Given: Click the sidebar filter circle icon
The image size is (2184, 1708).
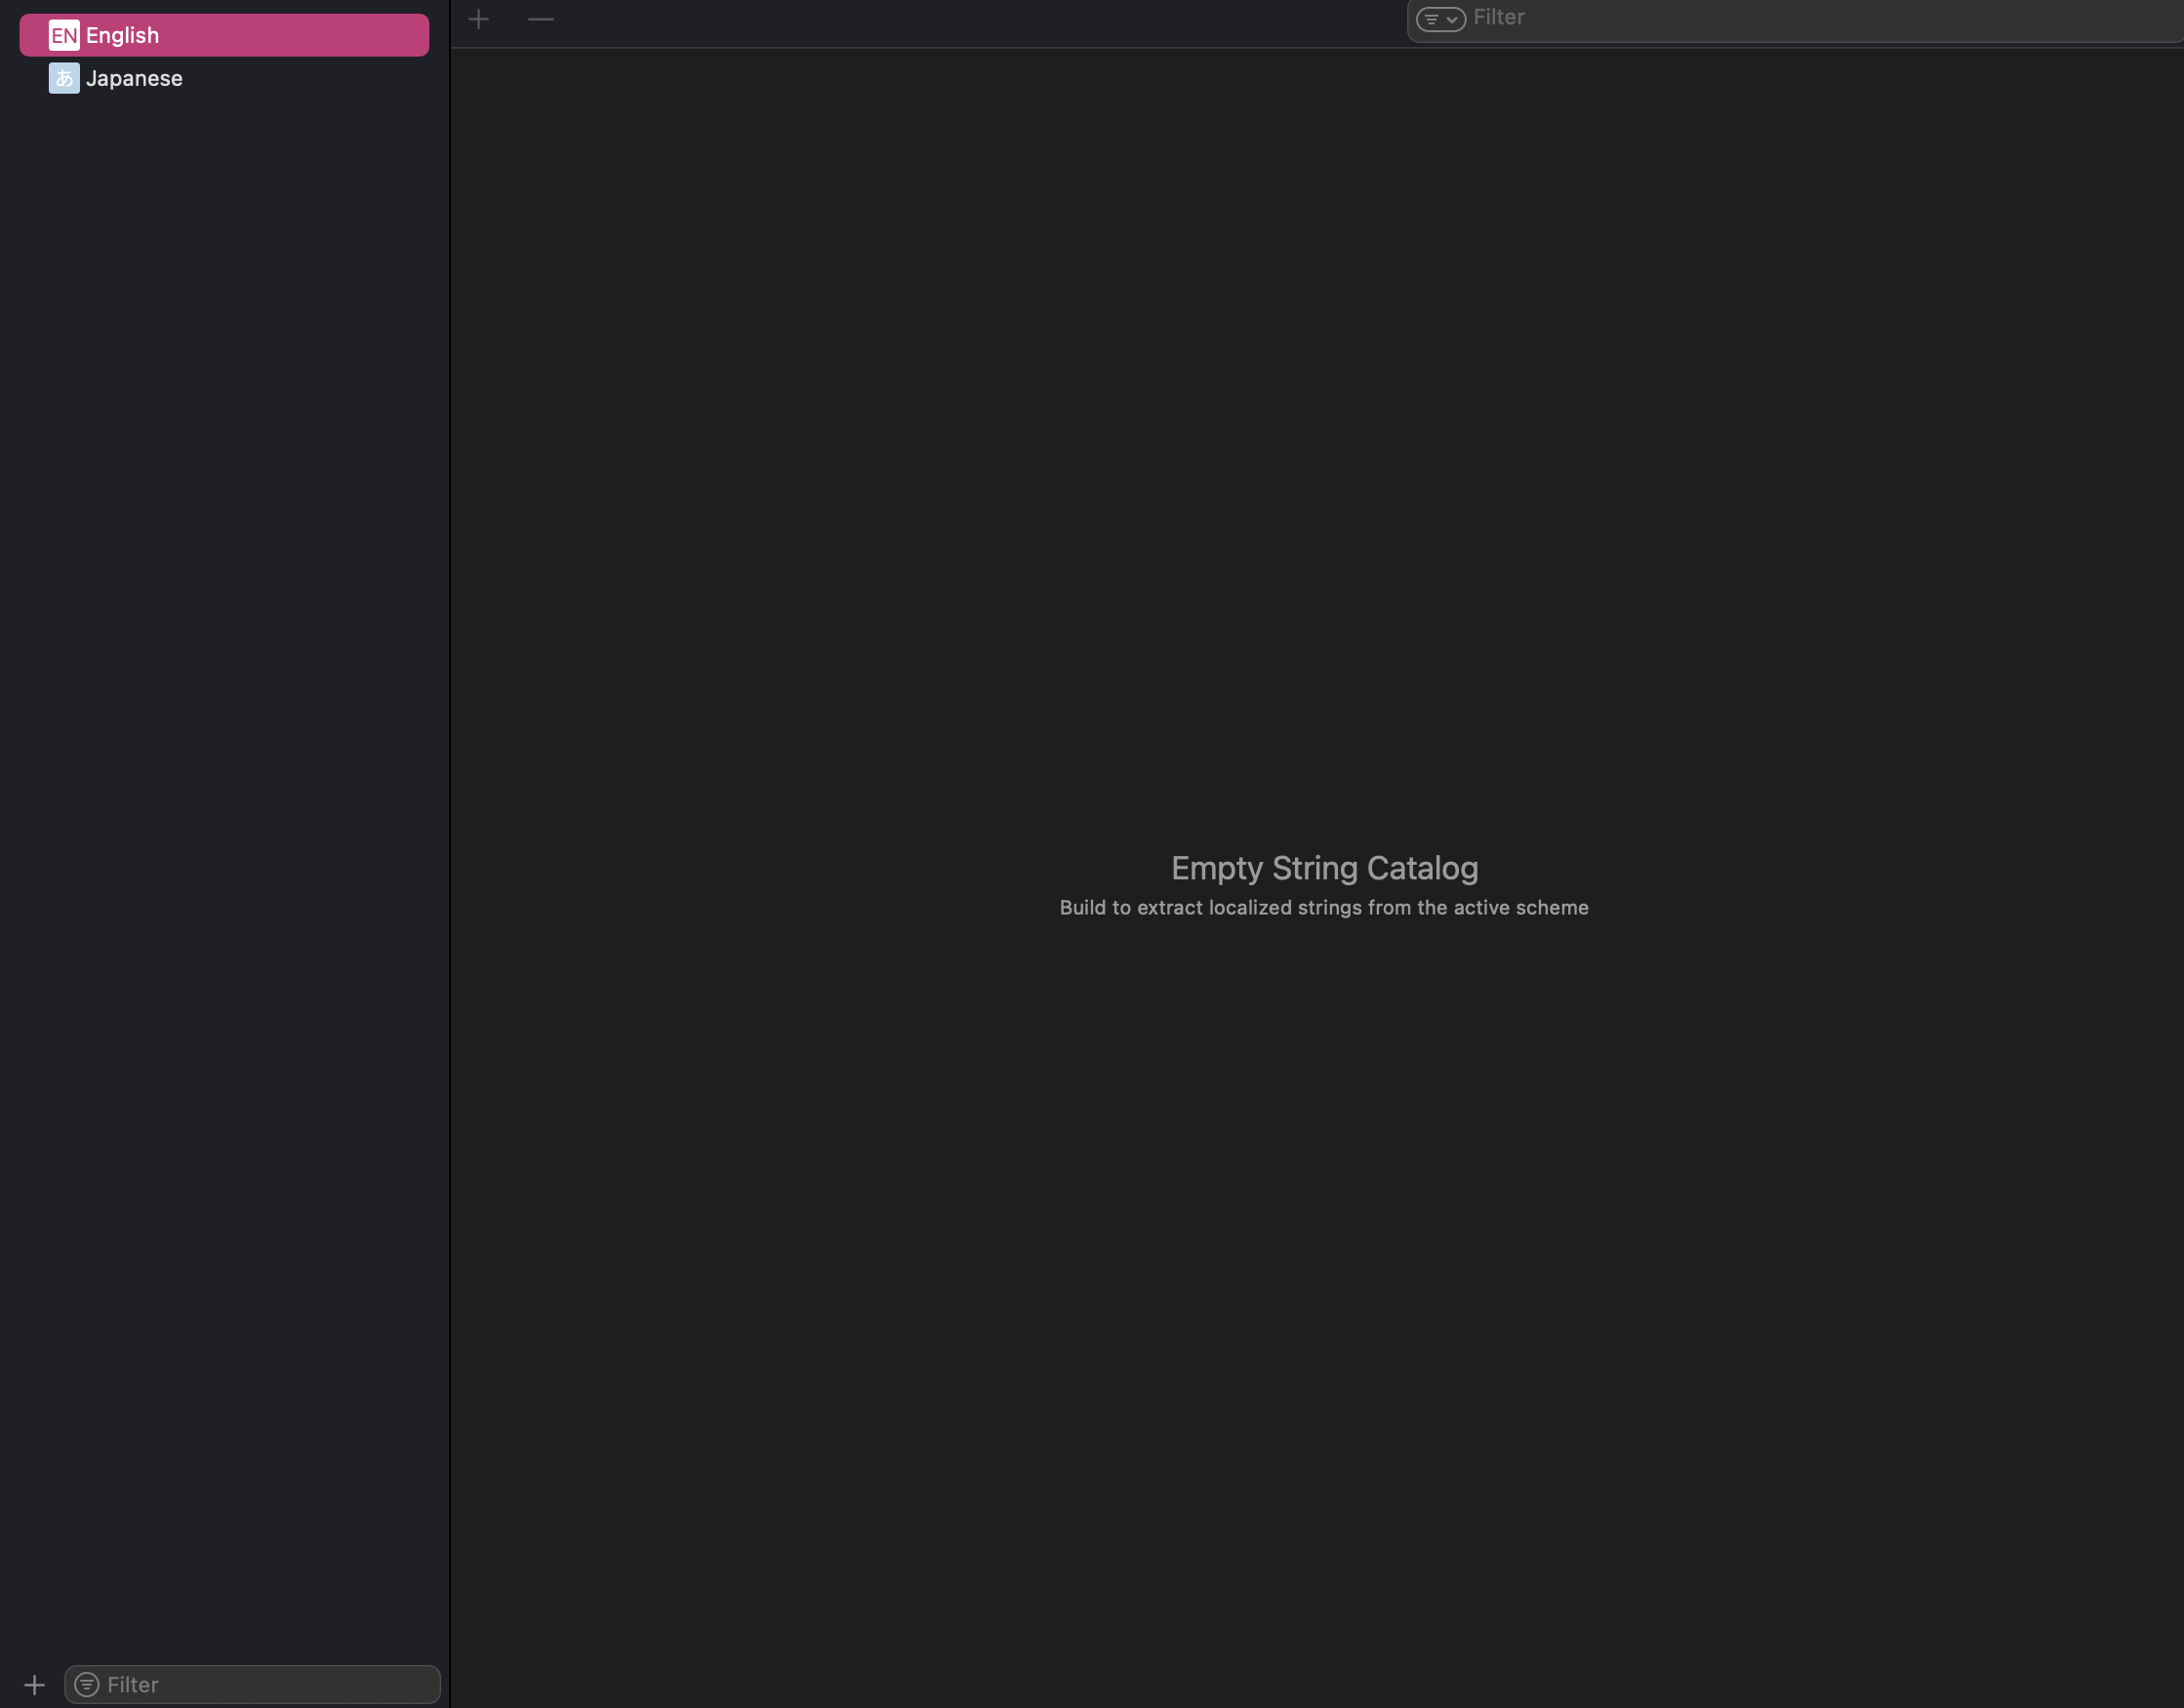Looking at the screenshot, I should (x=87, y=1685).
